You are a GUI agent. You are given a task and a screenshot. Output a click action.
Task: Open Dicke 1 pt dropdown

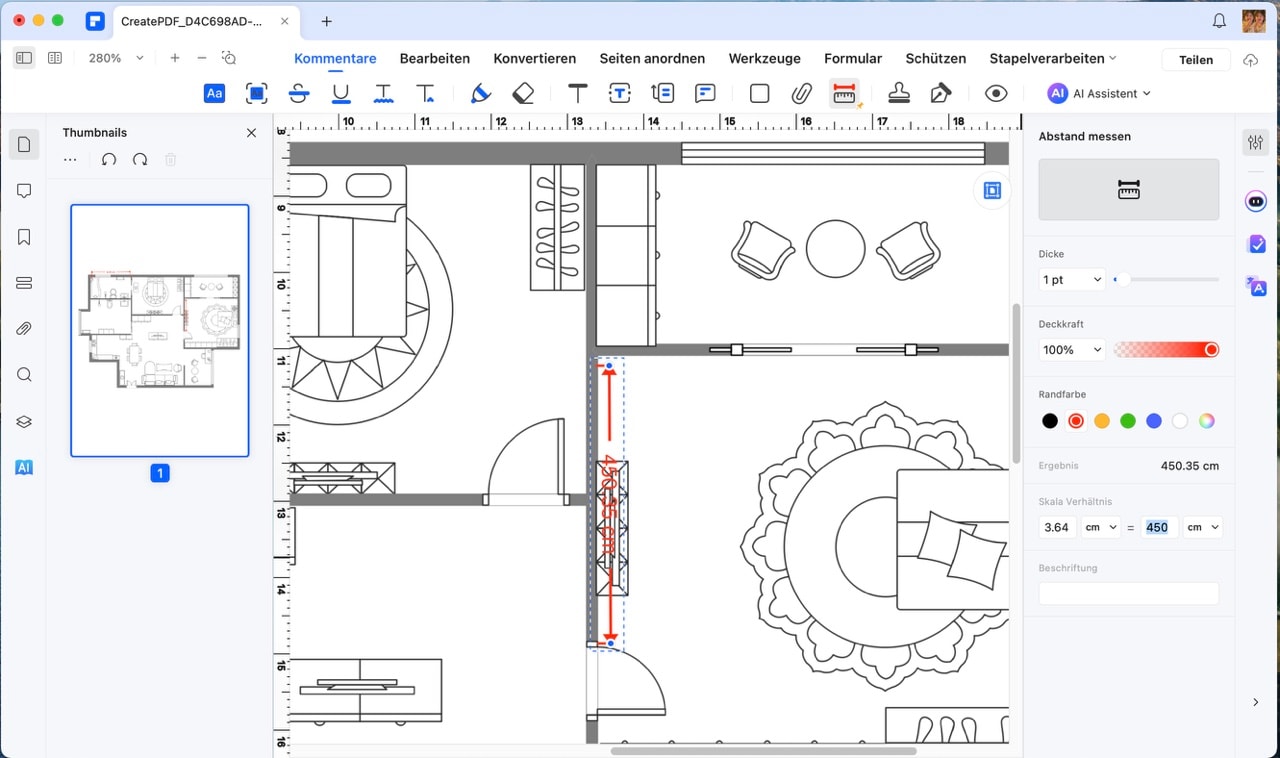coord(1071,279)
